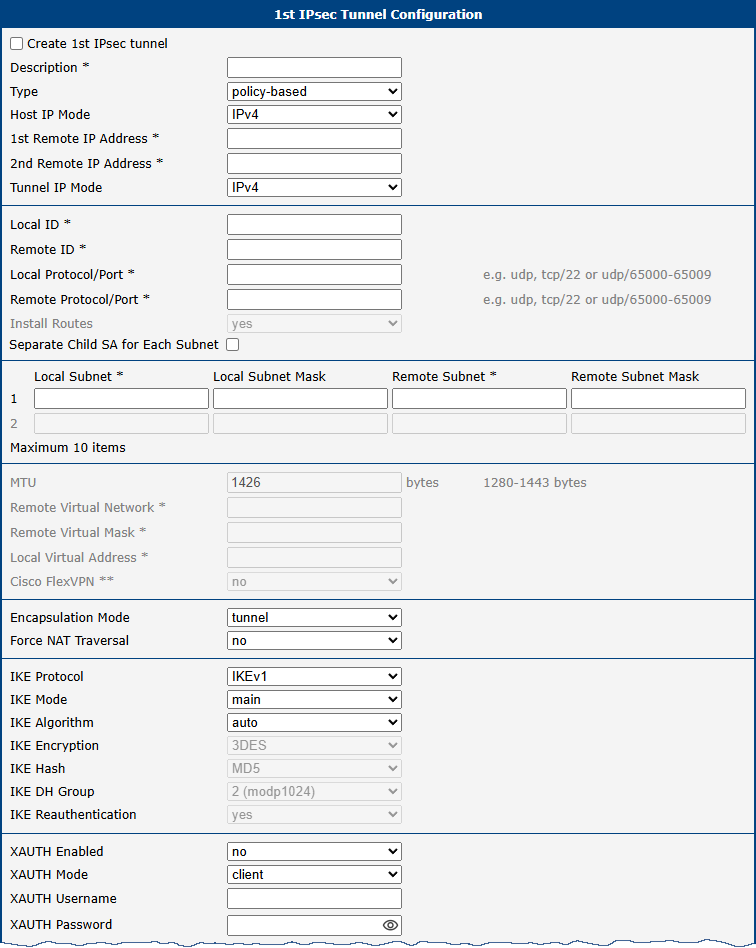Click the Local Virtual Address field

(314, 557)
